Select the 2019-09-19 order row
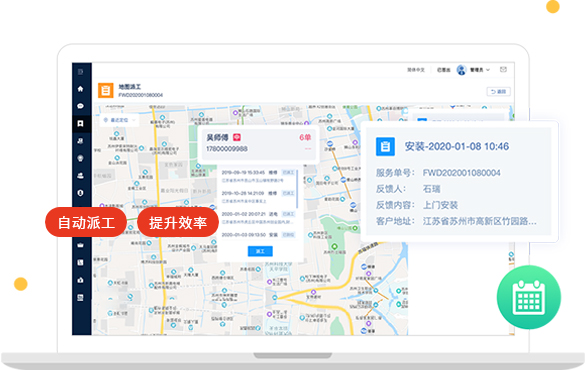The image size is (585, 370). 258,176
